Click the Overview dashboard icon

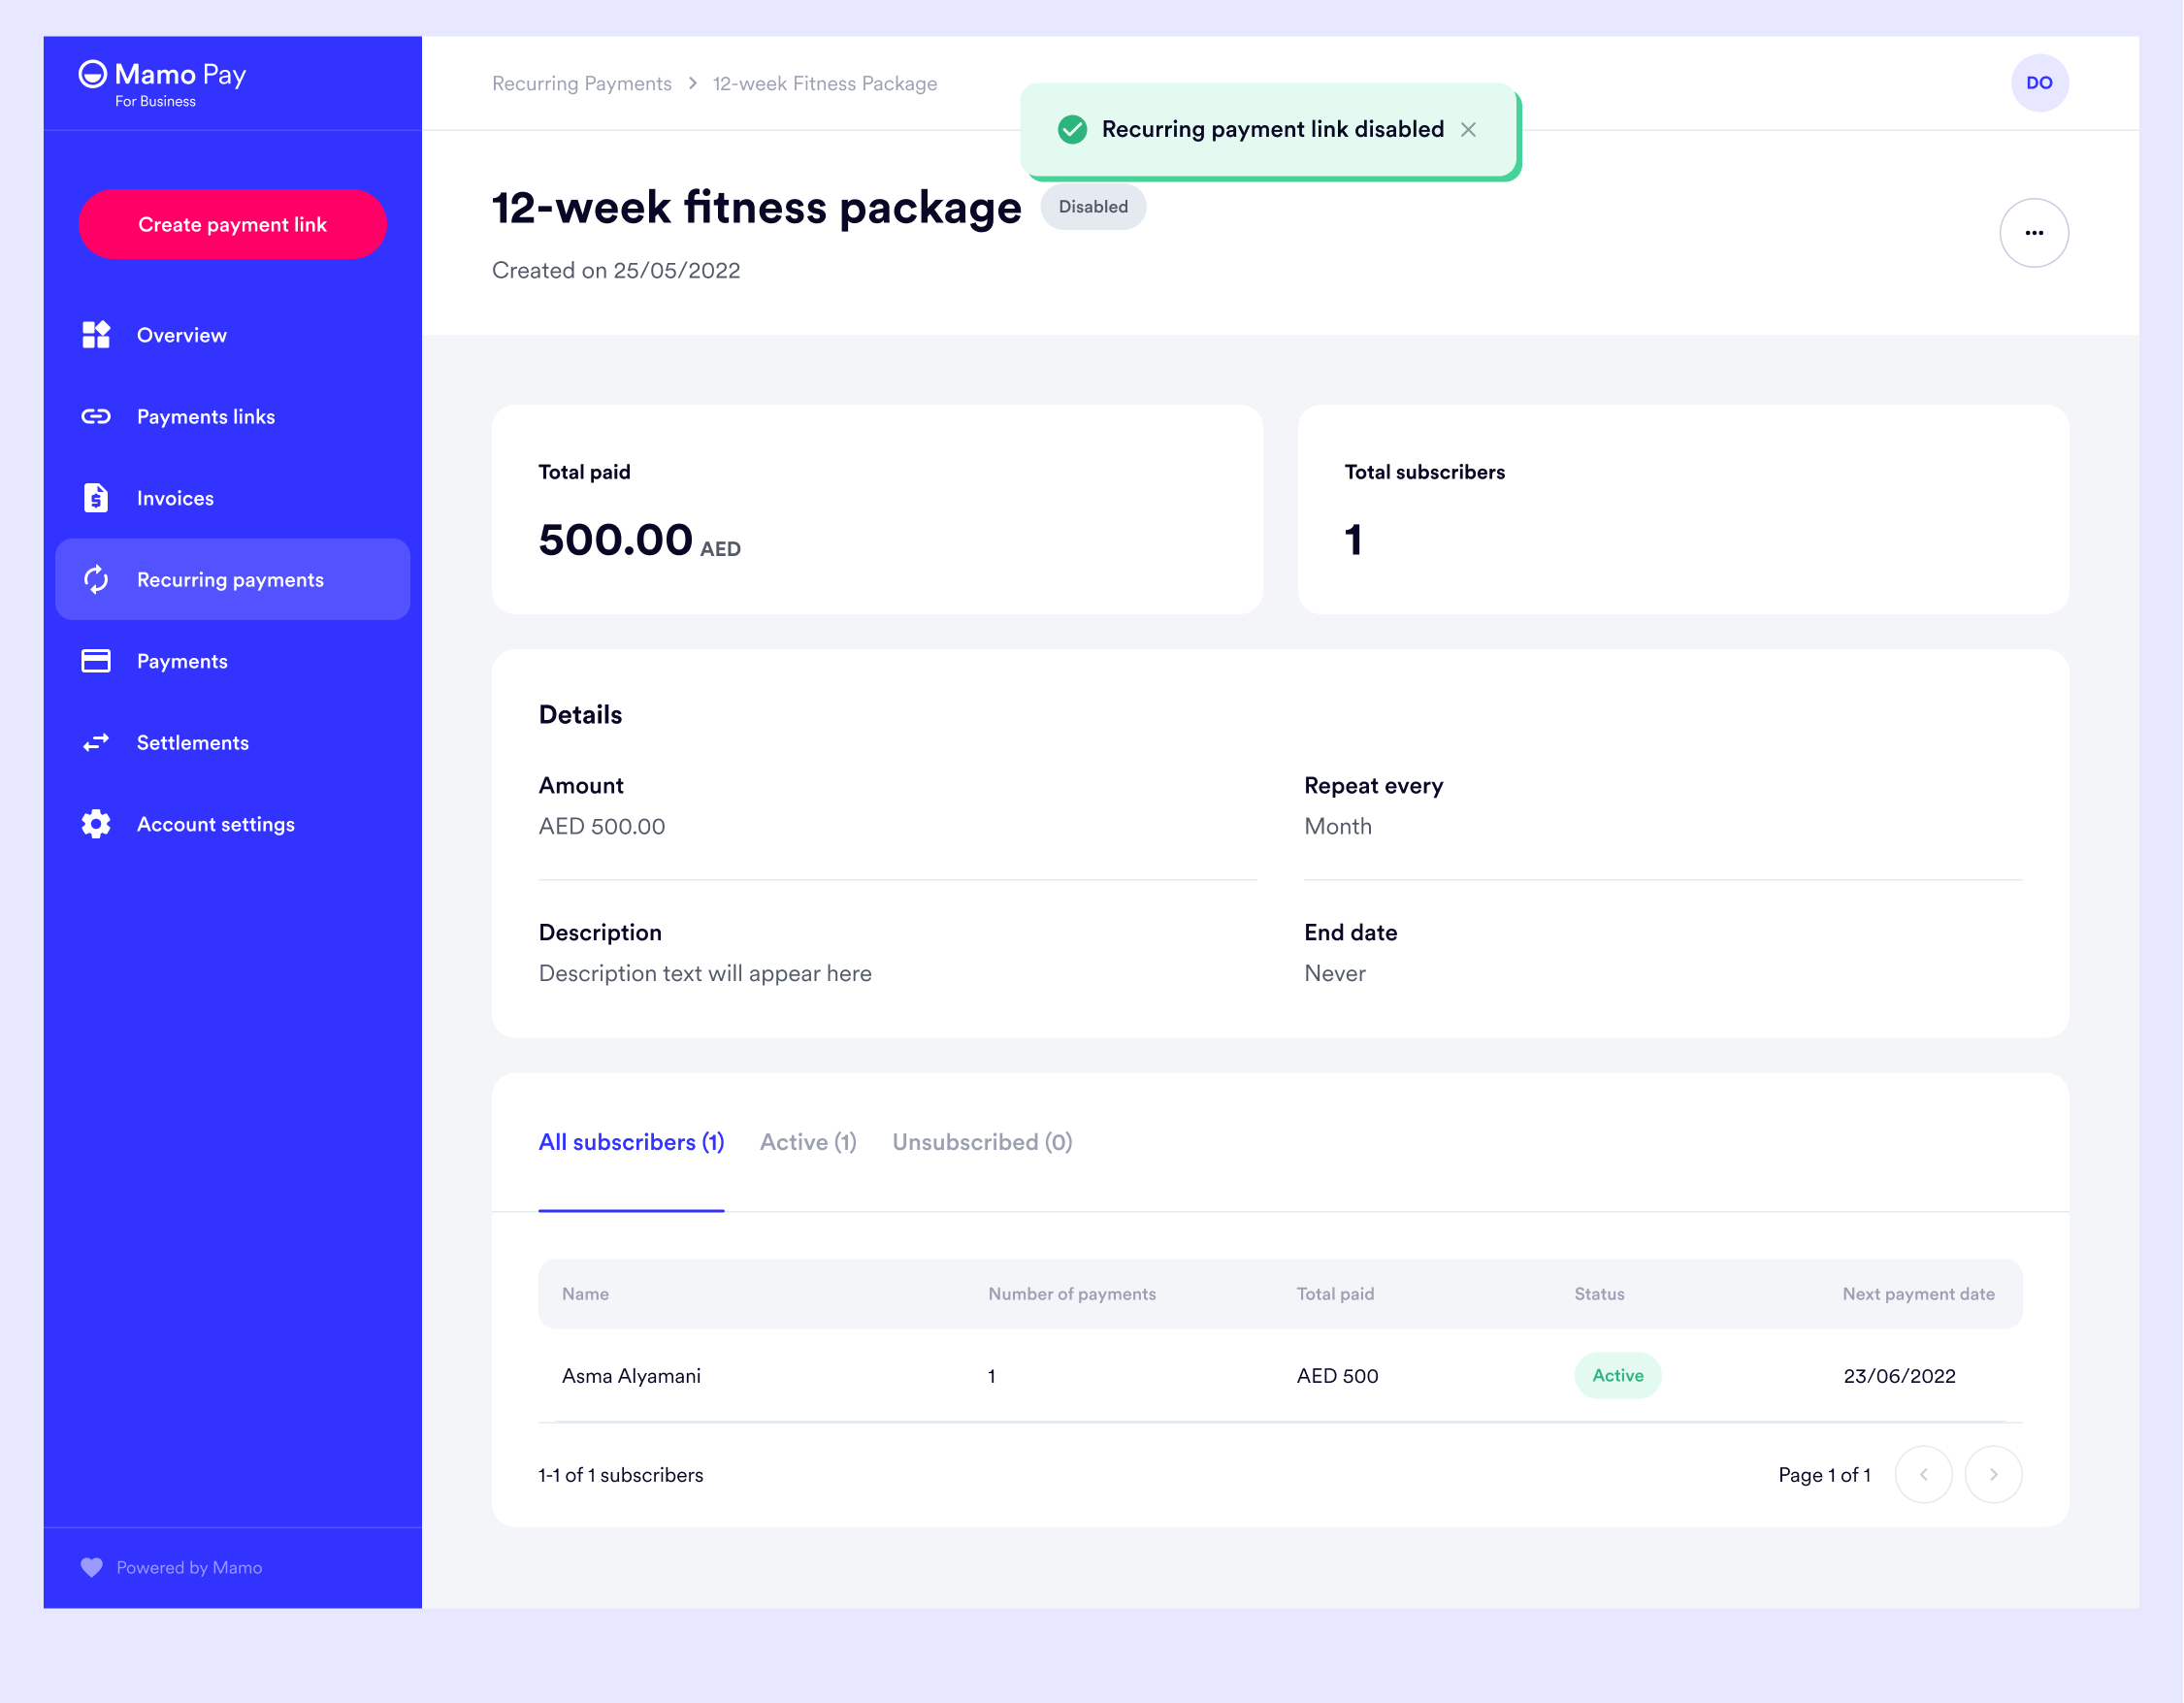pos(96,335)
